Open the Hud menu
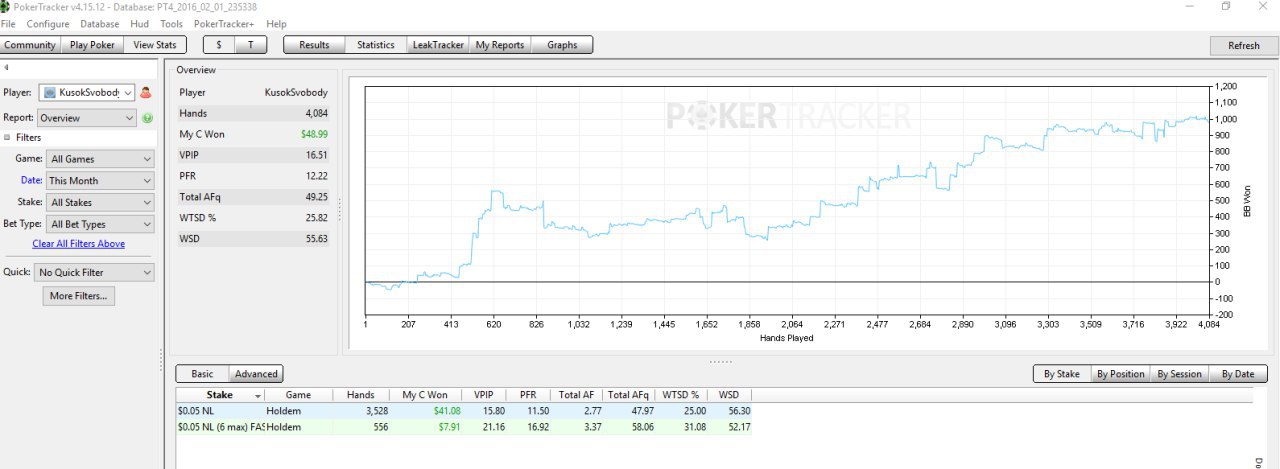1280x469 pixels. pyautogui.click(x=140, y=24)
